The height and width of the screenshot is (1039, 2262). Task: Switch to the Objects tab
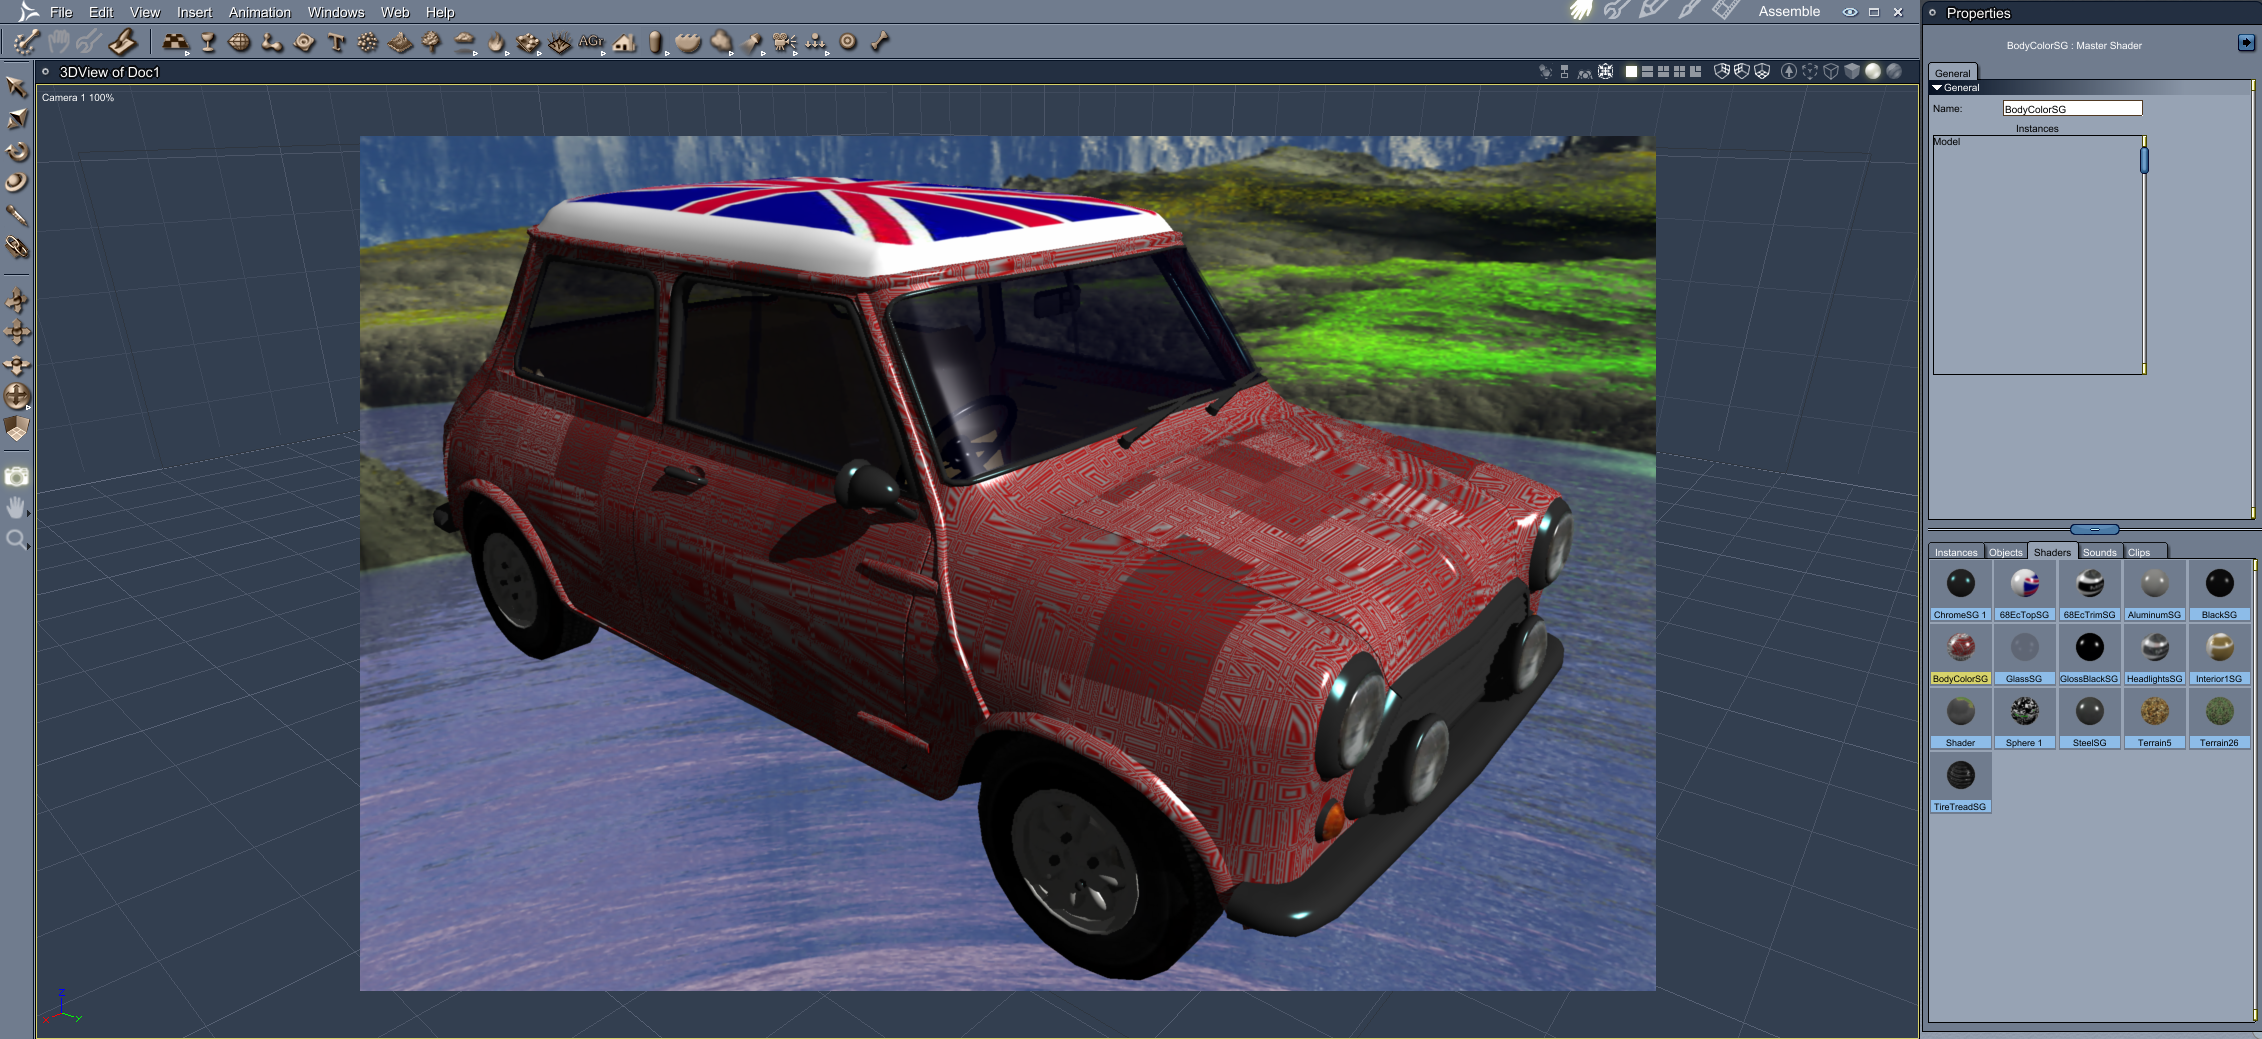(x=2005, y=552)
